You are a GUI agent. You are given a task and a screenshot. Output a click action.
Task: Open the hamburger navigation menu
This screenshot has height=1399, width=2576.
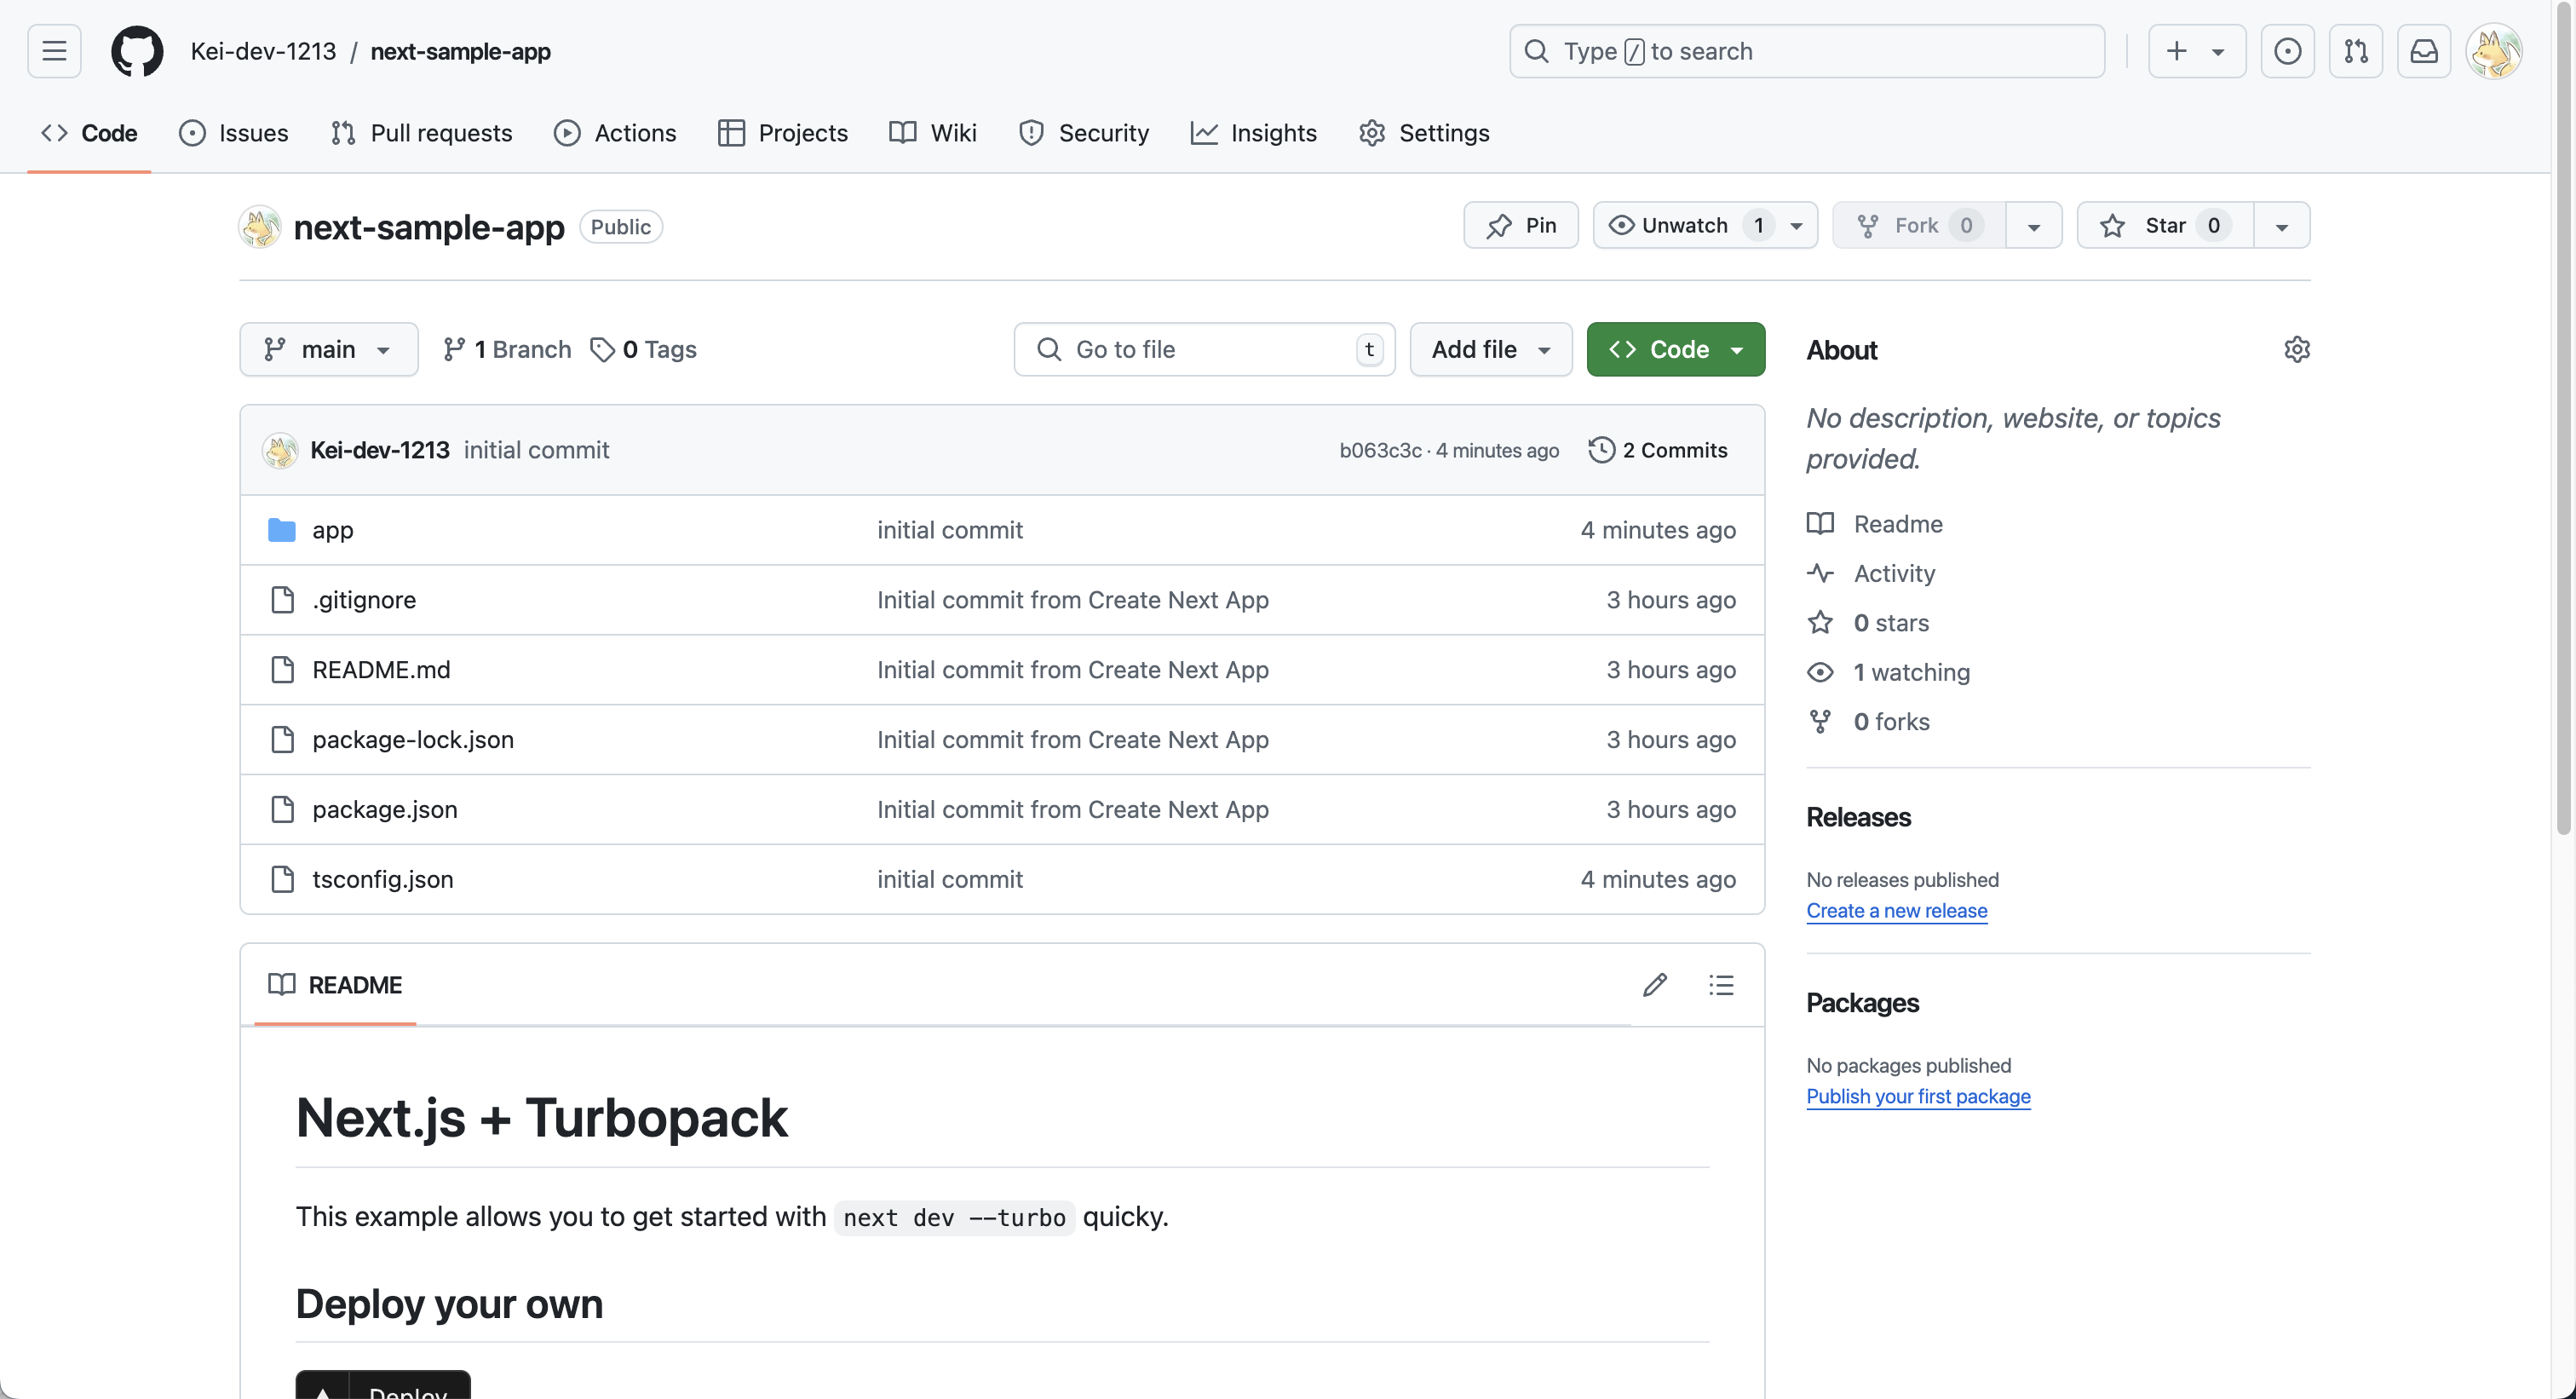54,51
